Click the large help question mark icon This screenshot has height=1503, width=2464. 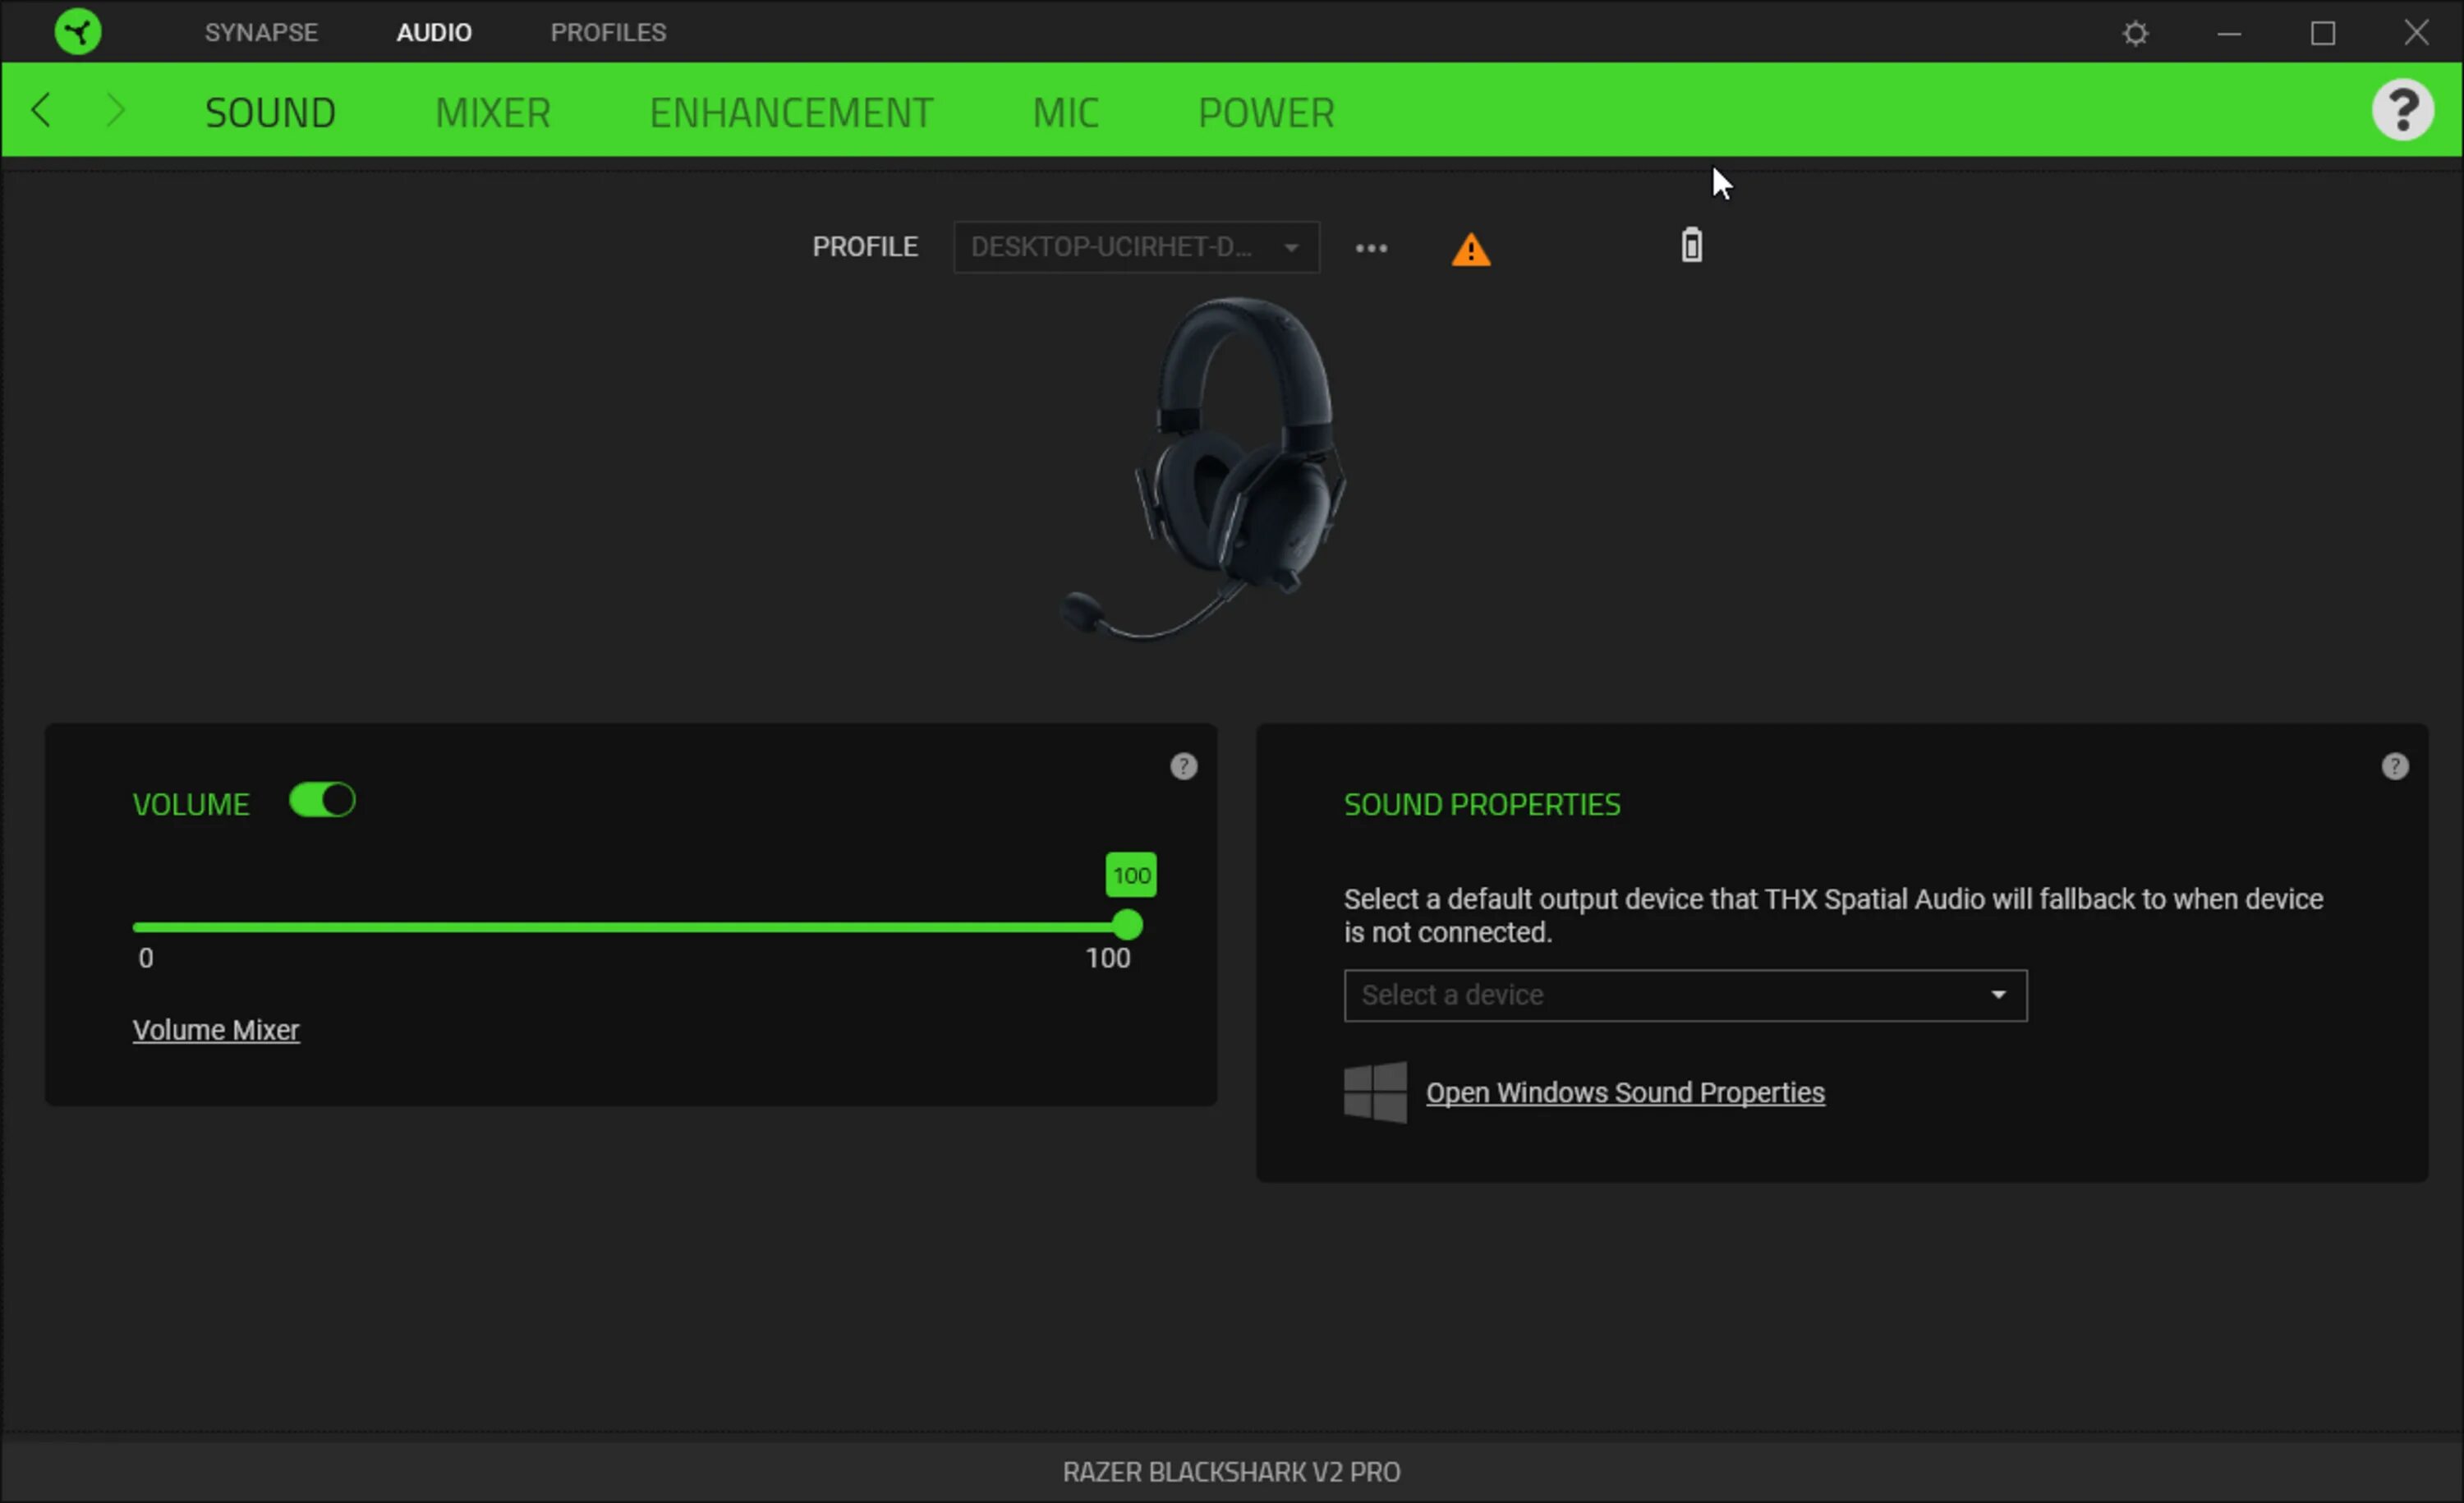2402,110
